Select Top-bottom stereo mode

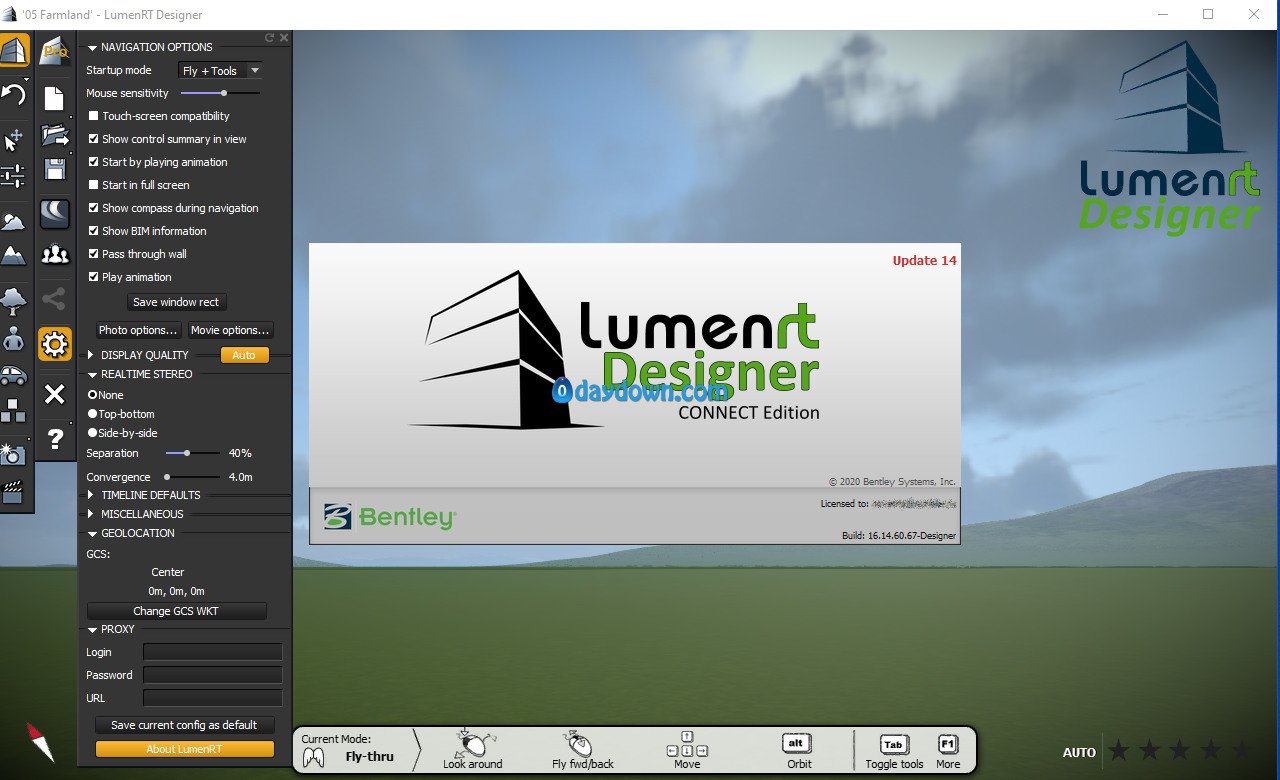(x=93, y=414)
